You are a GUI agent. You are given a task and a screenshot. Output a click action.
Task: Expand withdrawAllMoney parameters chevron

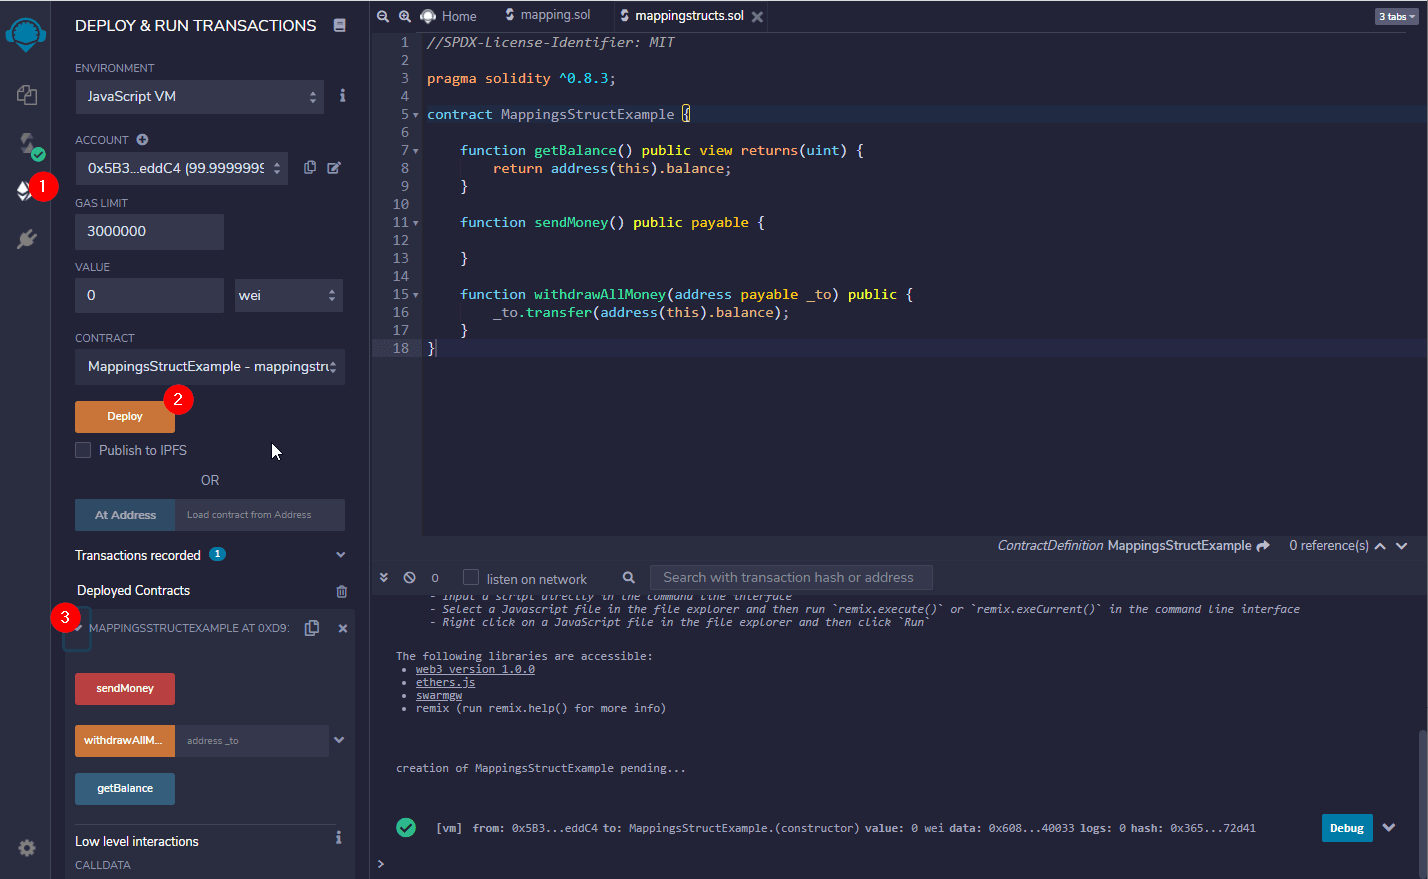[x=339, y=740]
